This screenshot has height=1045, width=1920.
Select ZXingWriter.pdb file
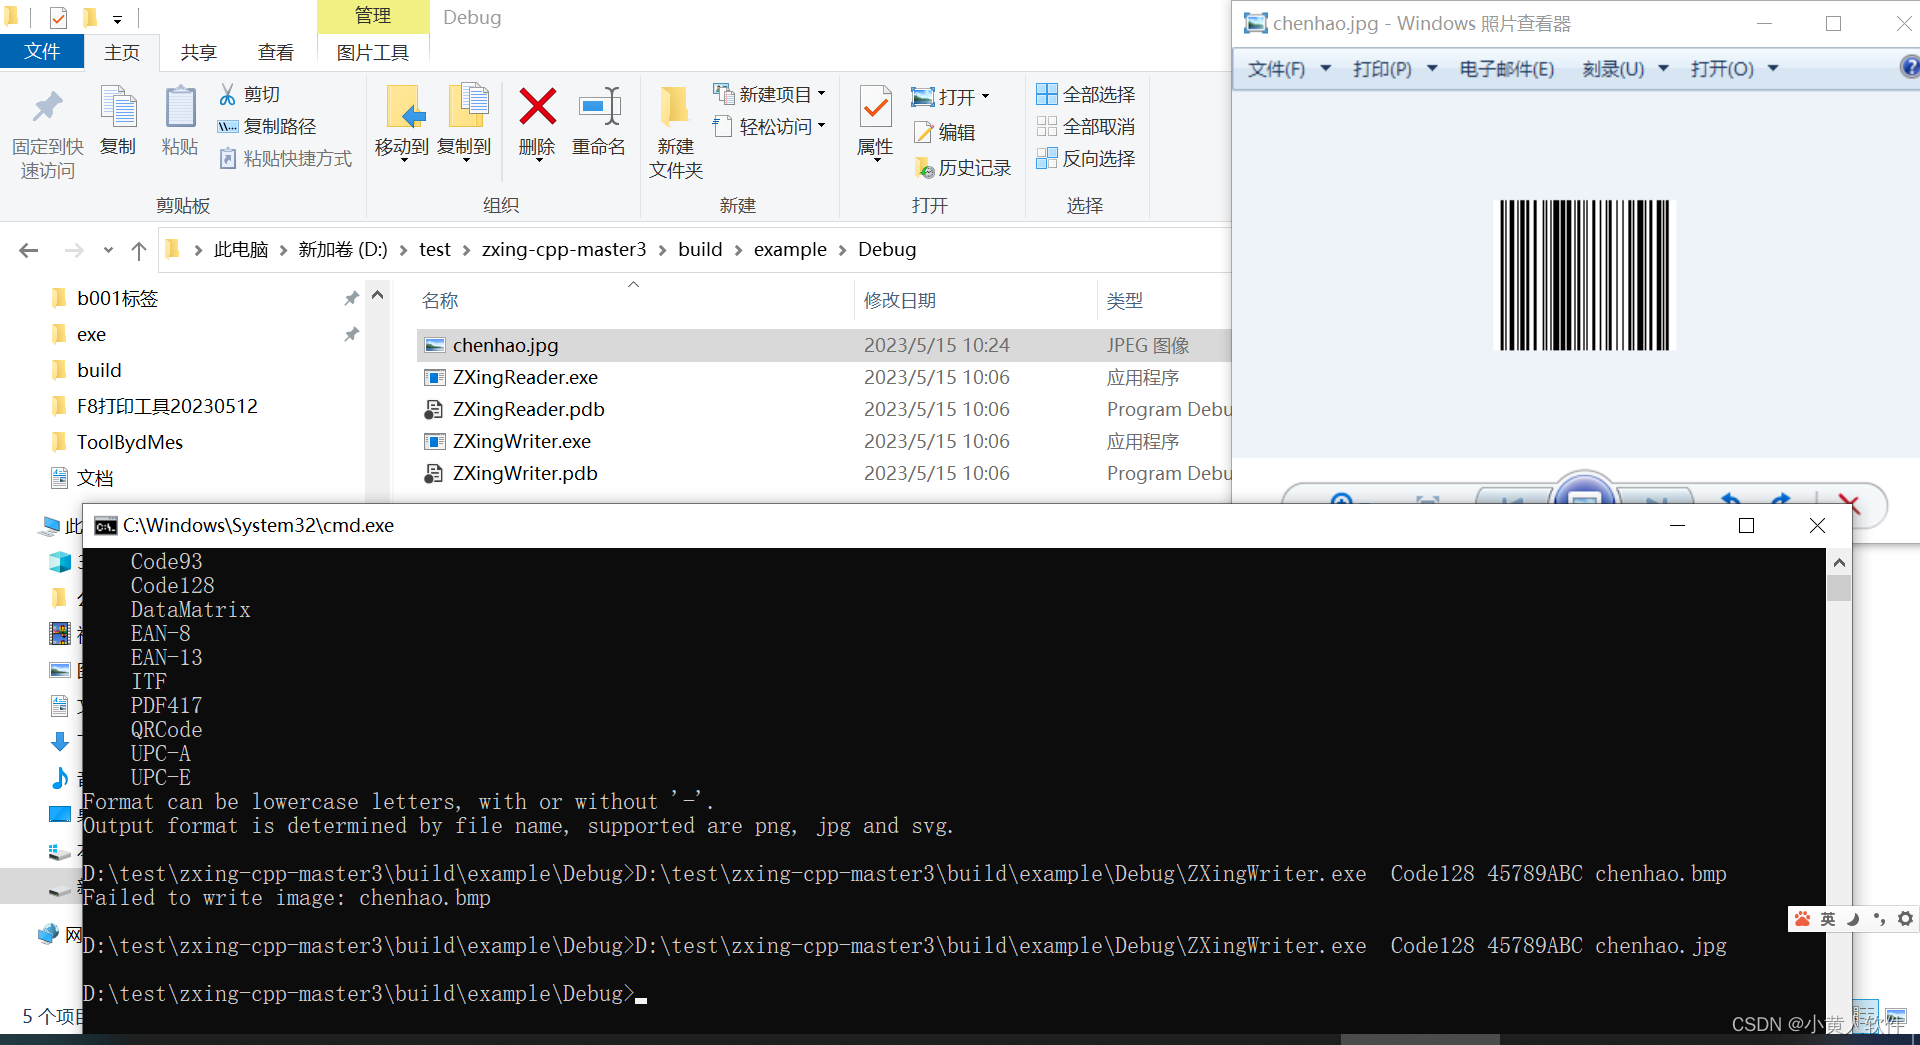(x=824, y=473)
